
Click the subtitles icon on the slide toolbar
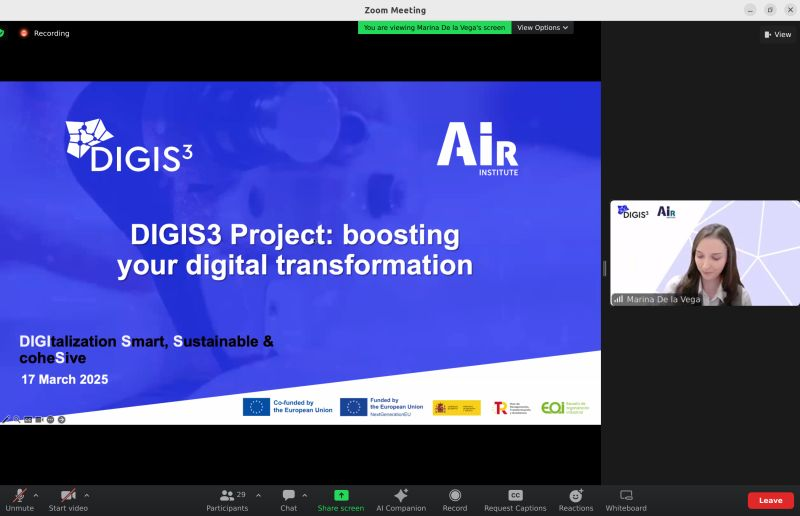point(28,420)
